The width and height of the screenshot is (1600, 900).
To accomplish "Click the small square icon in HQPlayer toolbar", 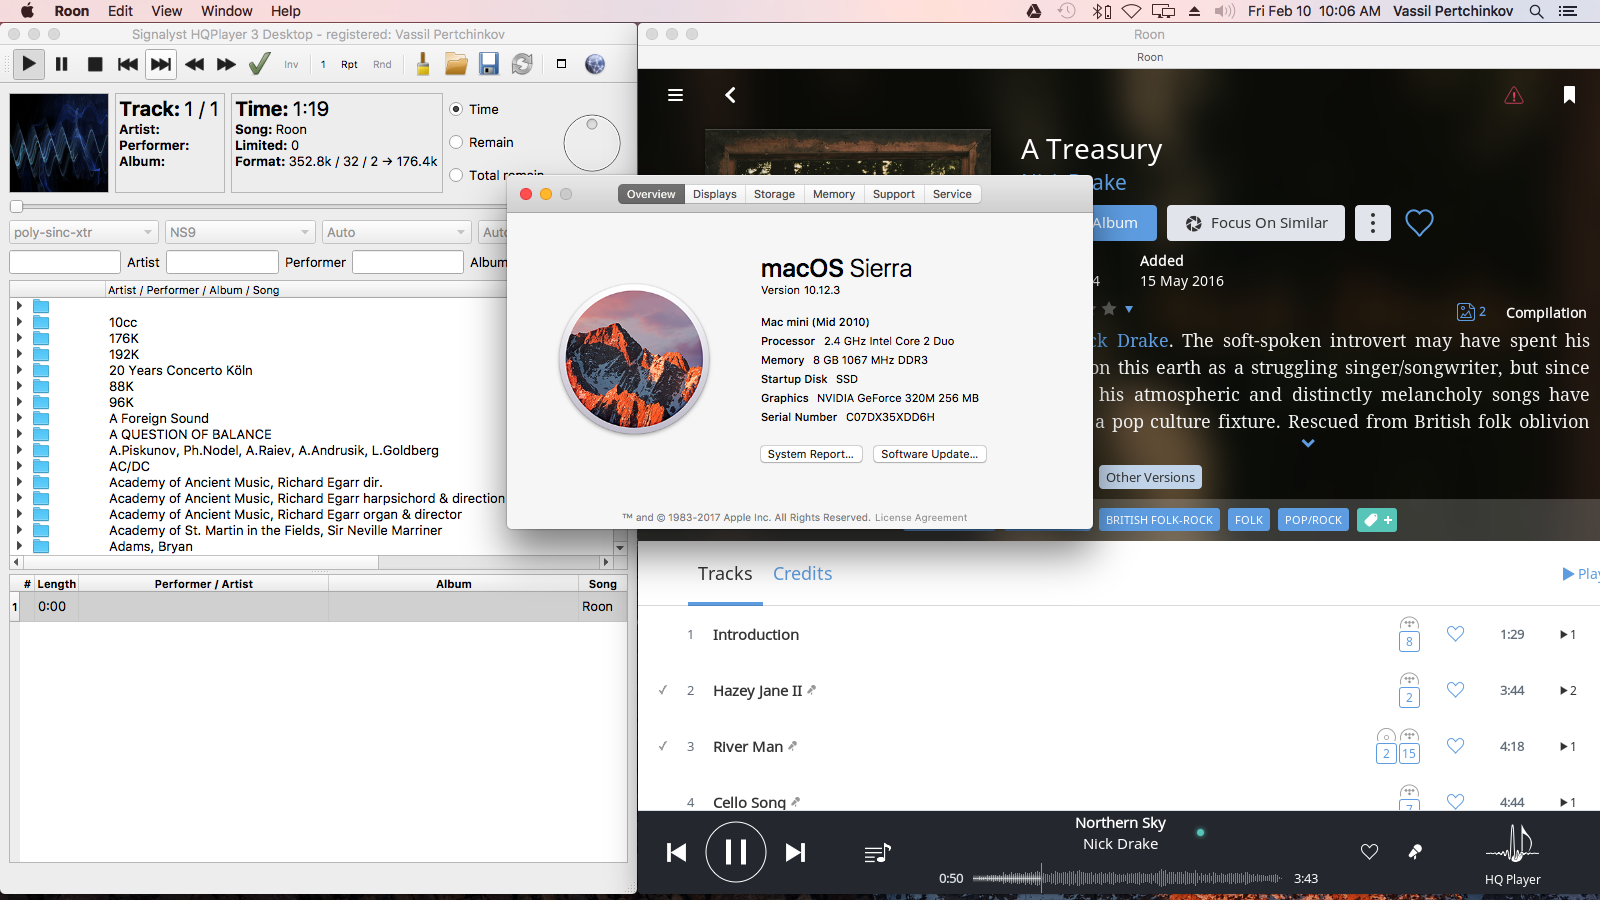I will 561,64.
